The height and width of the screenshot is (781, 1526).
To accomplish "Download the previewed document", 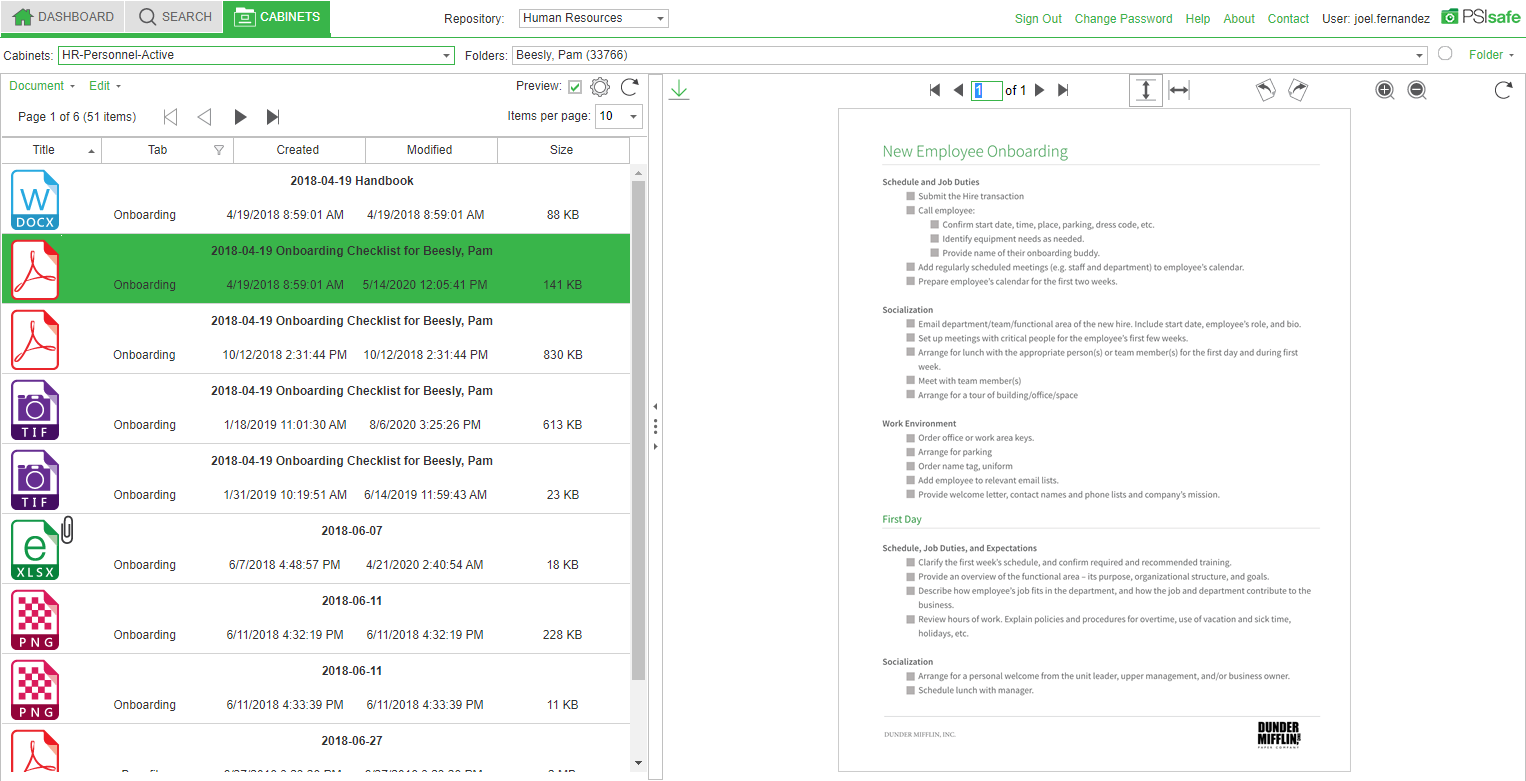I will click(x=679, y=89).
